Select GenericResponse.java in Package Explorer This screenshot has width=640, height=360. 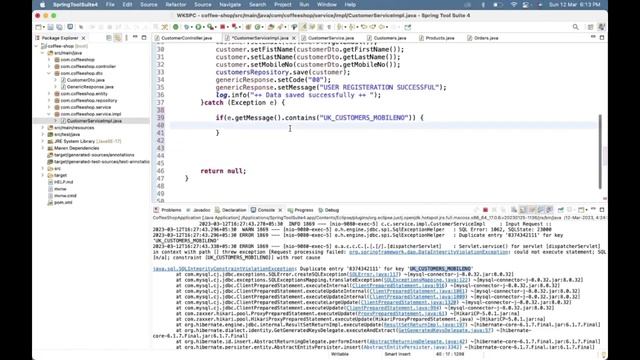[90, 87]
